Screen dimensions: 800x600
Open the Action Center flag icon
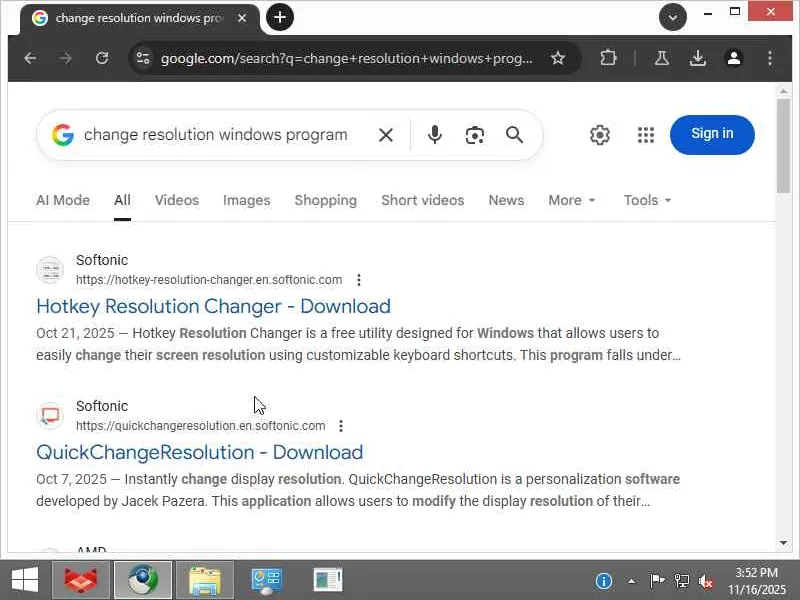pos(657,581)
